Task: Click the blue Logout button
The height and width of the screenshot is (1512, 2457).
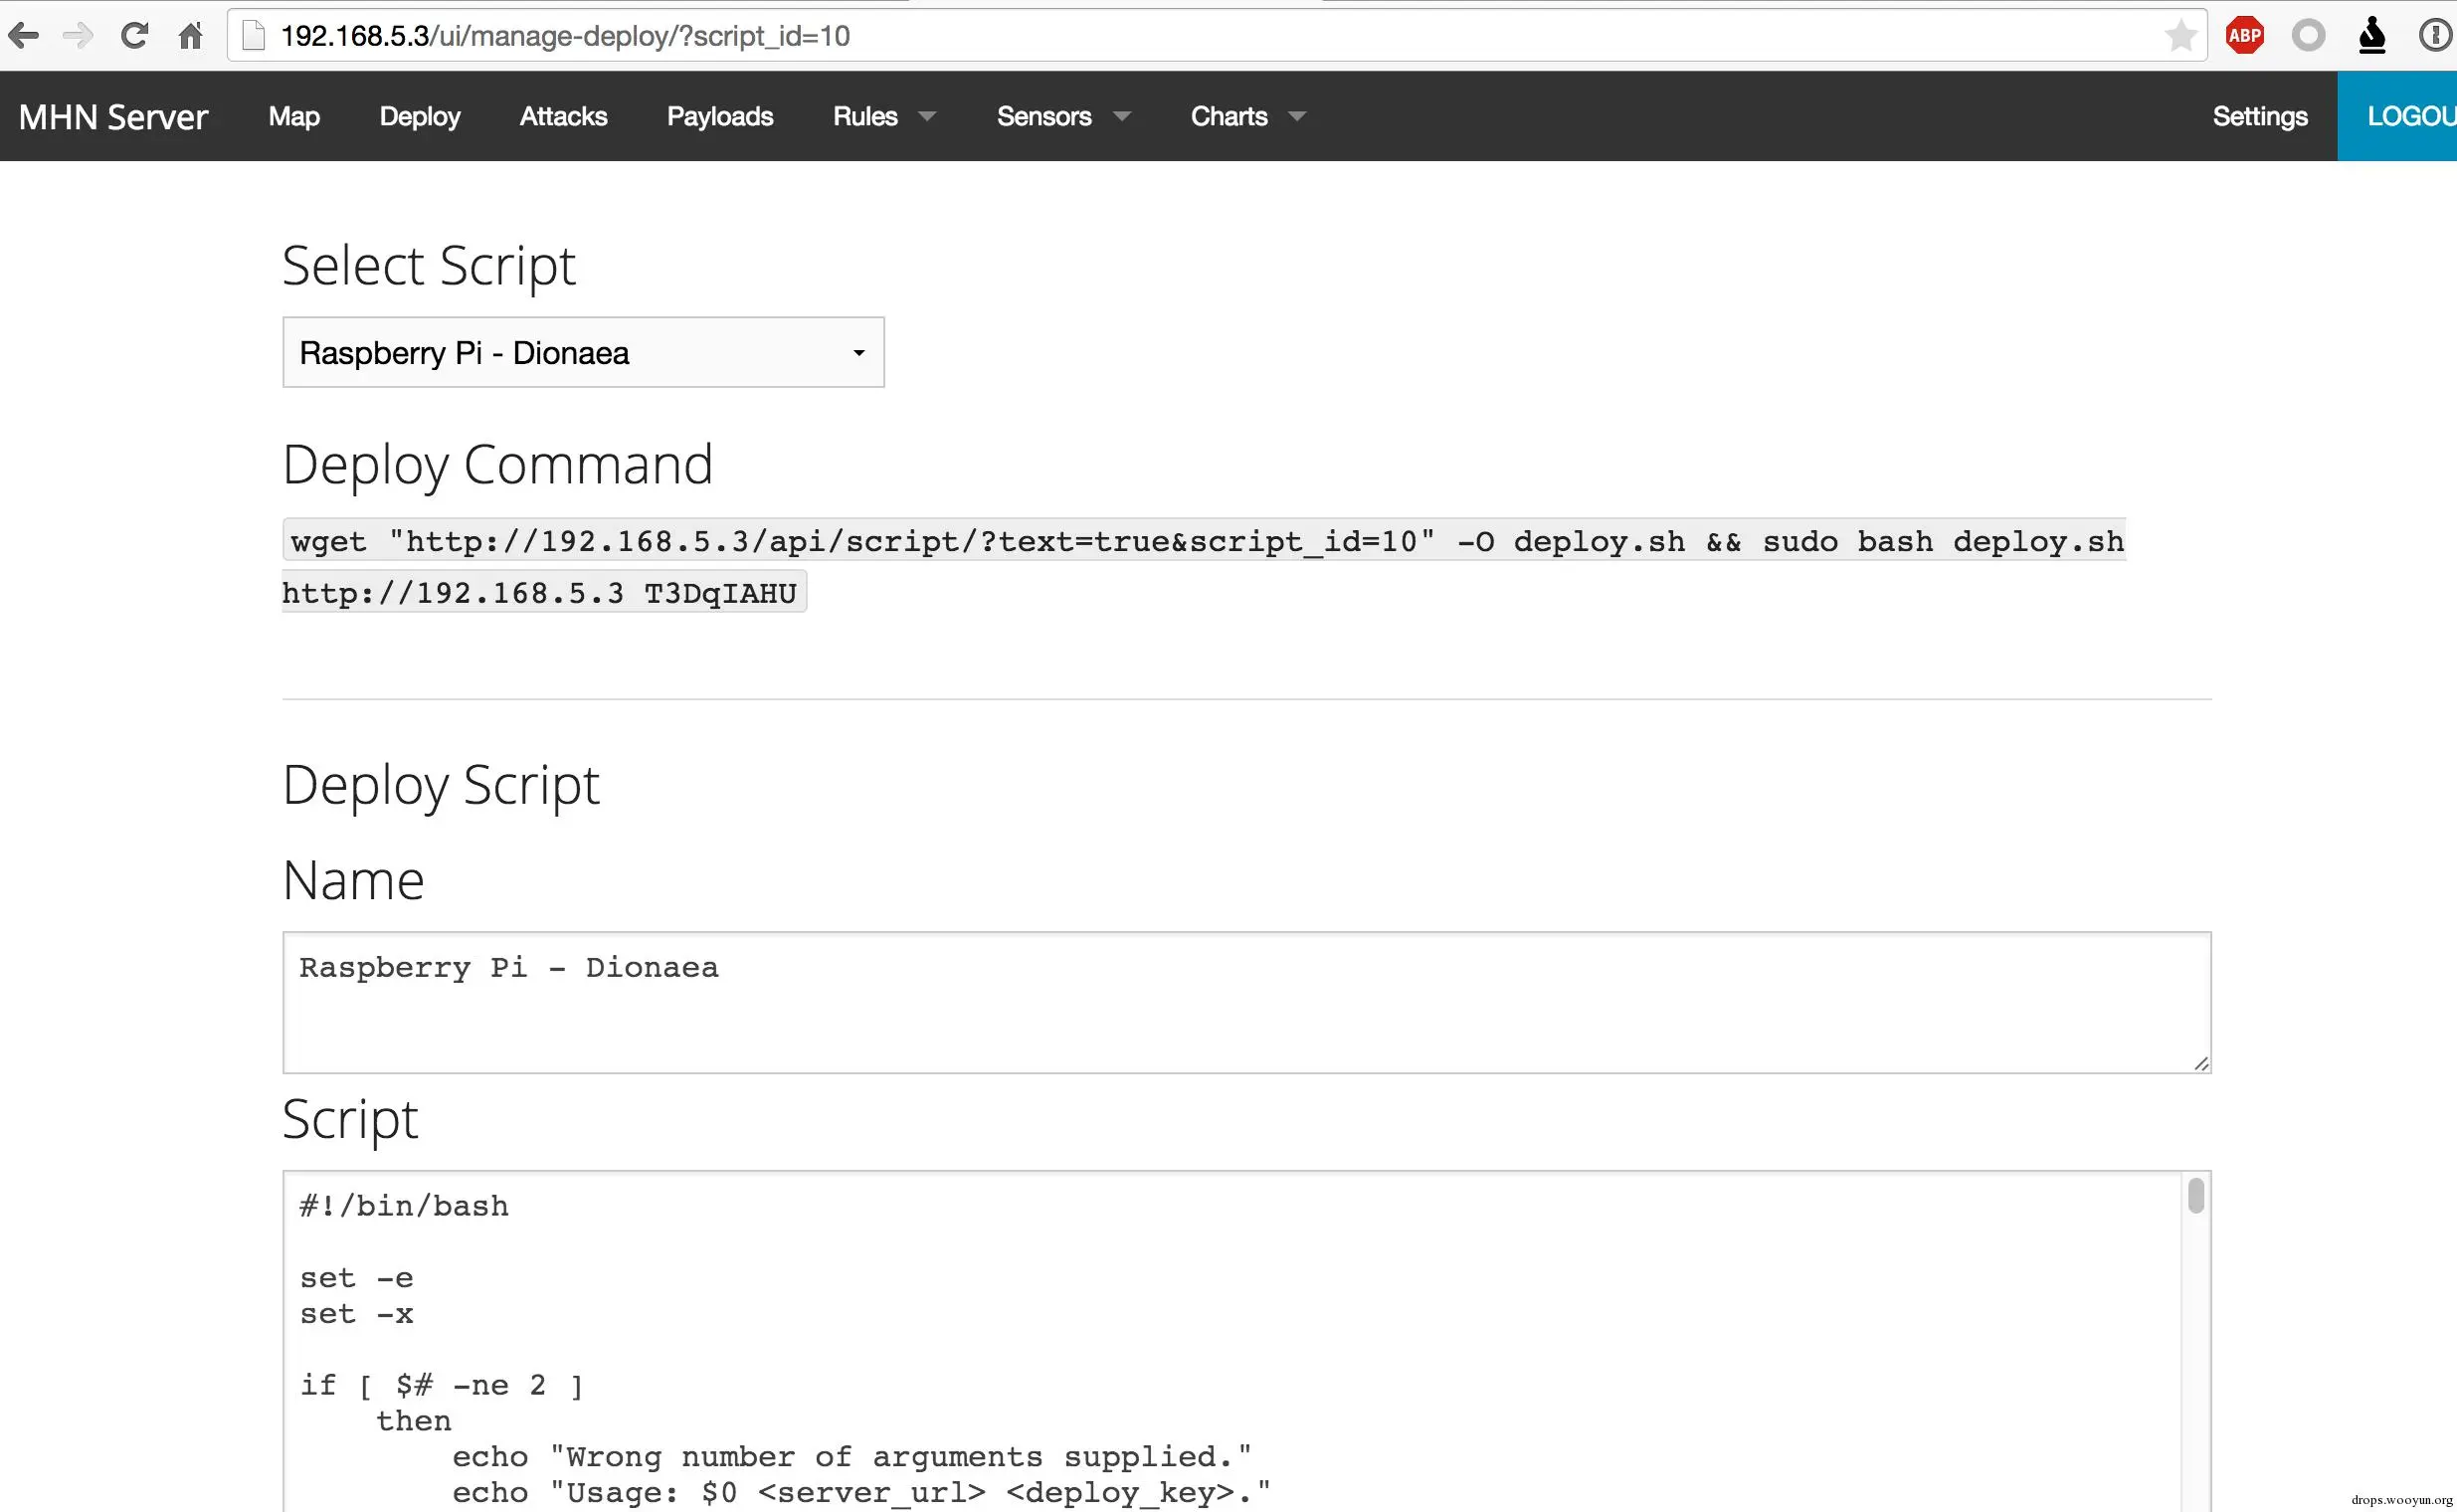Action: point(2400,116)
